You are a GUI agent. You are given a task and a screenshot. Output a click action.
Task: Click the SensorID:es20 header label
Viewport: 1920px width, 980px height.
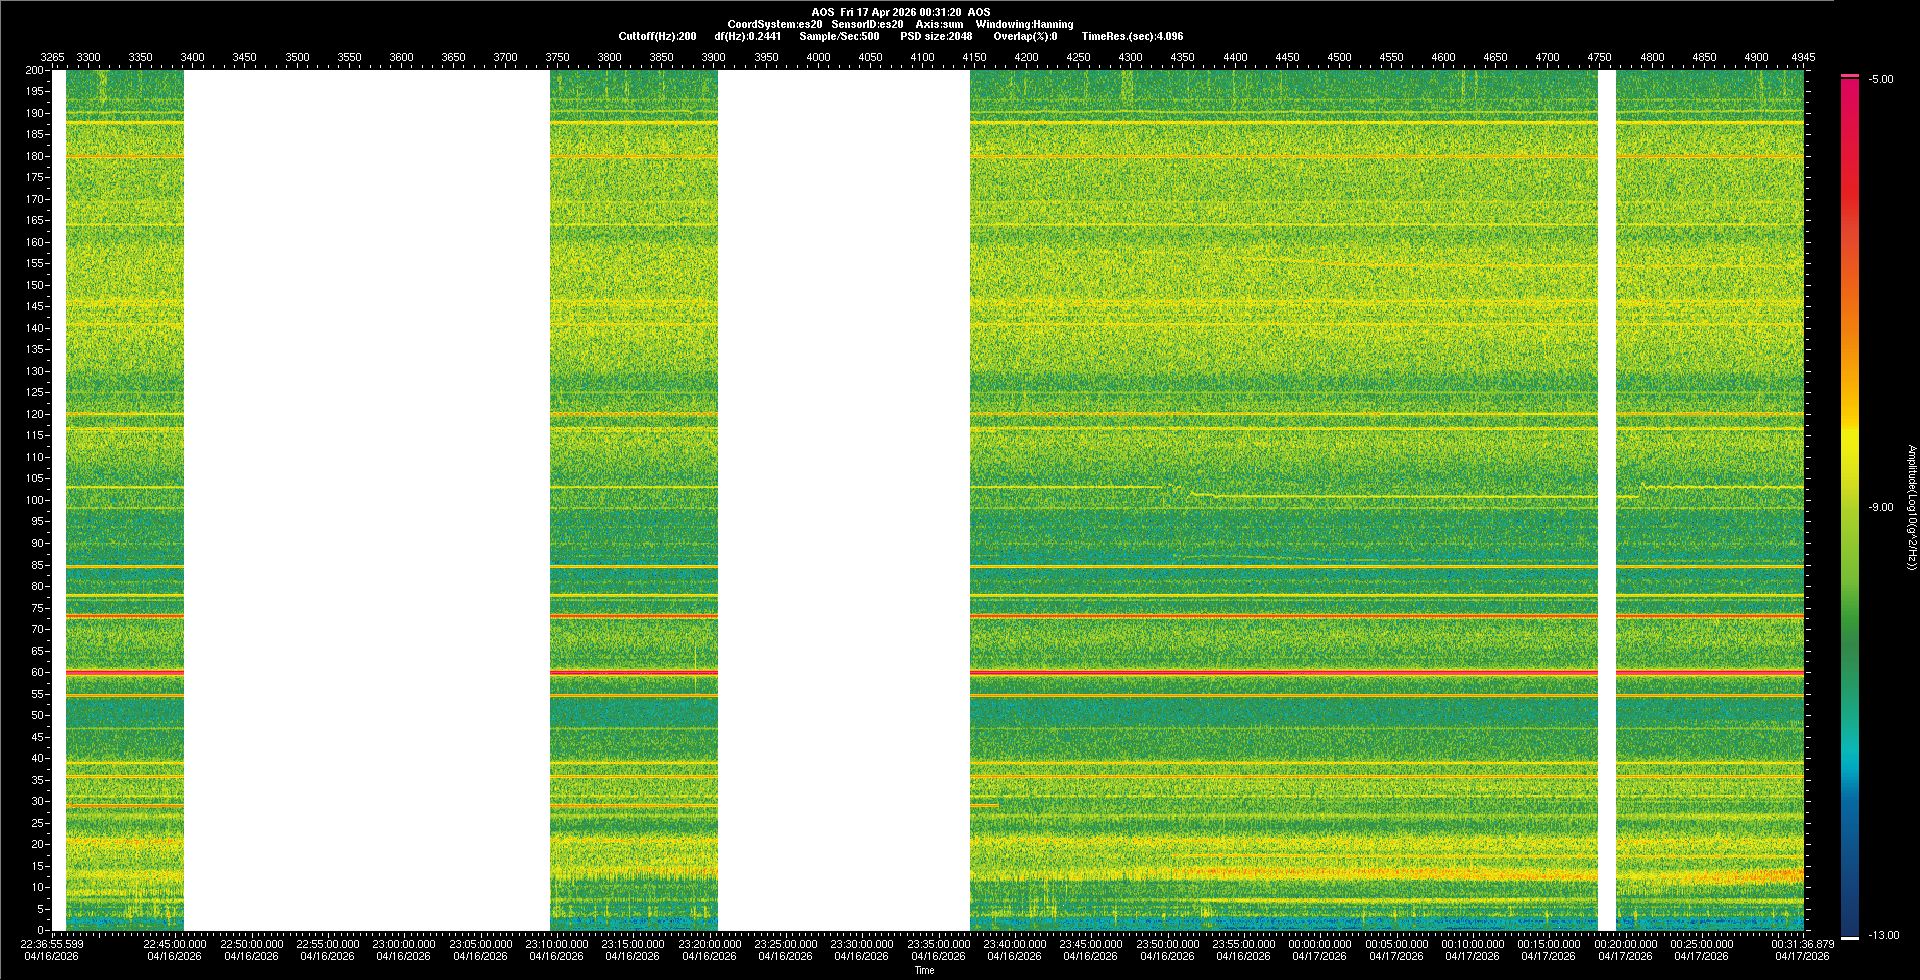pos(867,24)
